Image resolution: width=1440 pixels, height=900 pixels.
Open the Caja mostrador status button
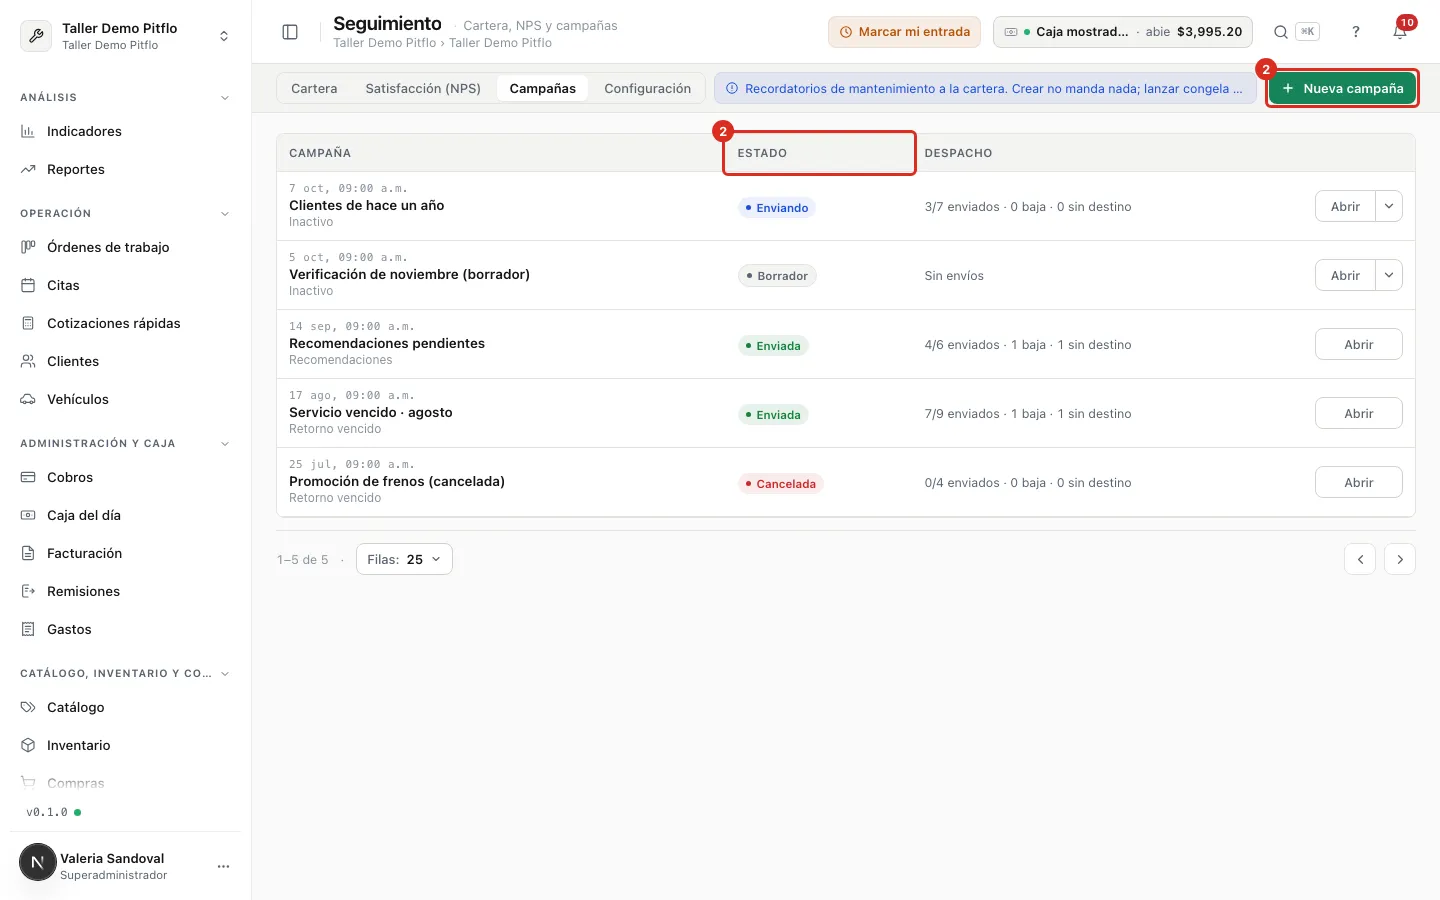click(1123, 32)
